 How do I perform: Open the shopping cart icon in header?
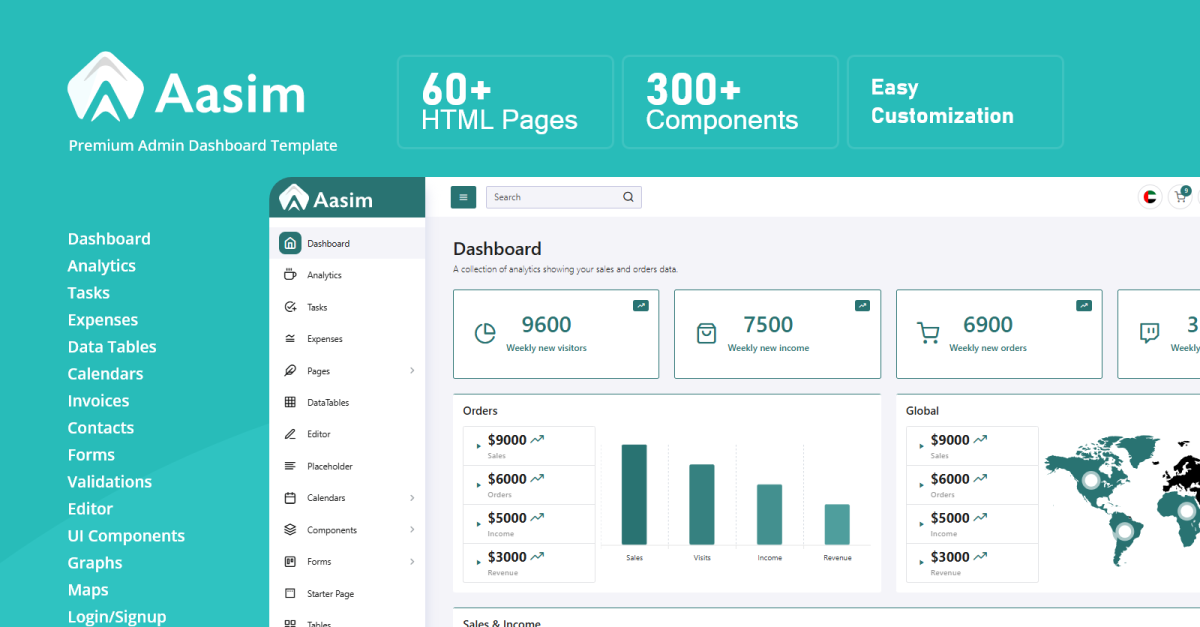point(1180,197)
